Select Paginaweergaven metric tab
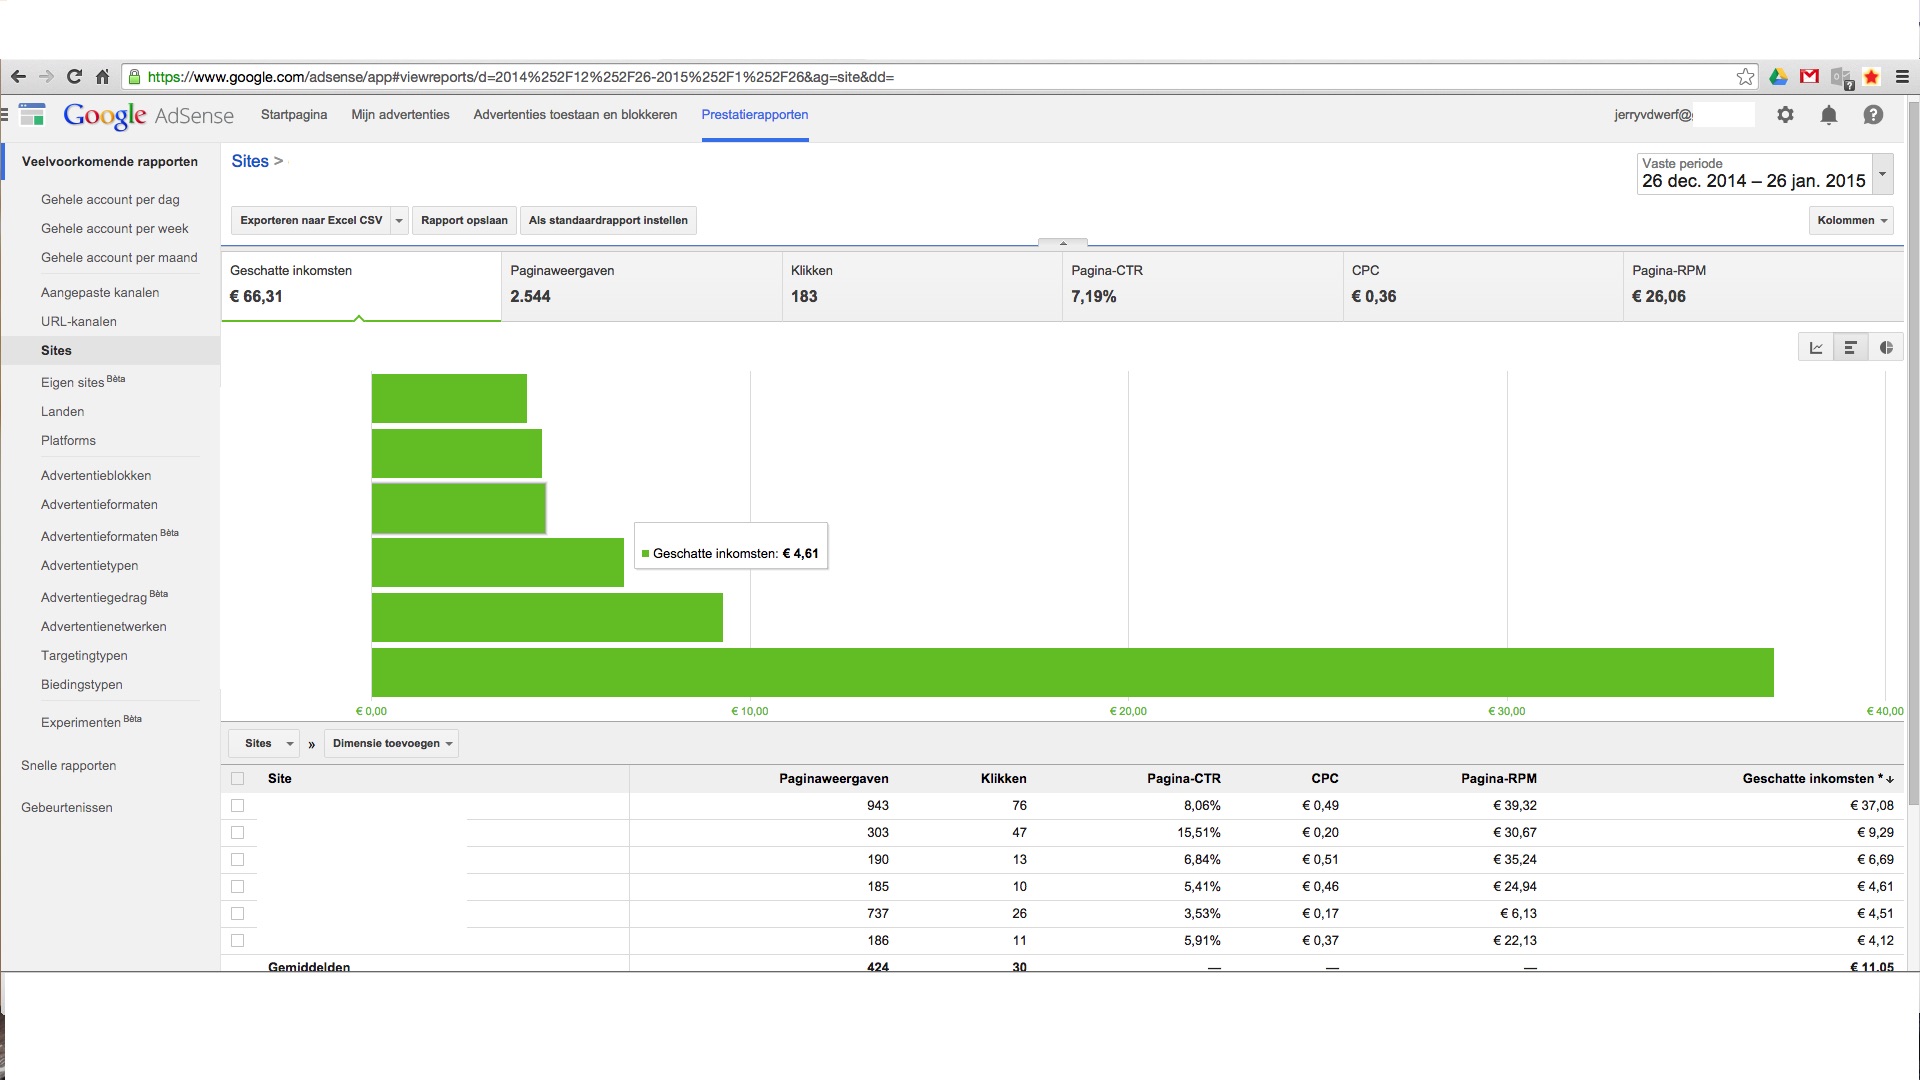Image resolution: width=1920 pixels, height=1080 pixels. coord(641,286)
